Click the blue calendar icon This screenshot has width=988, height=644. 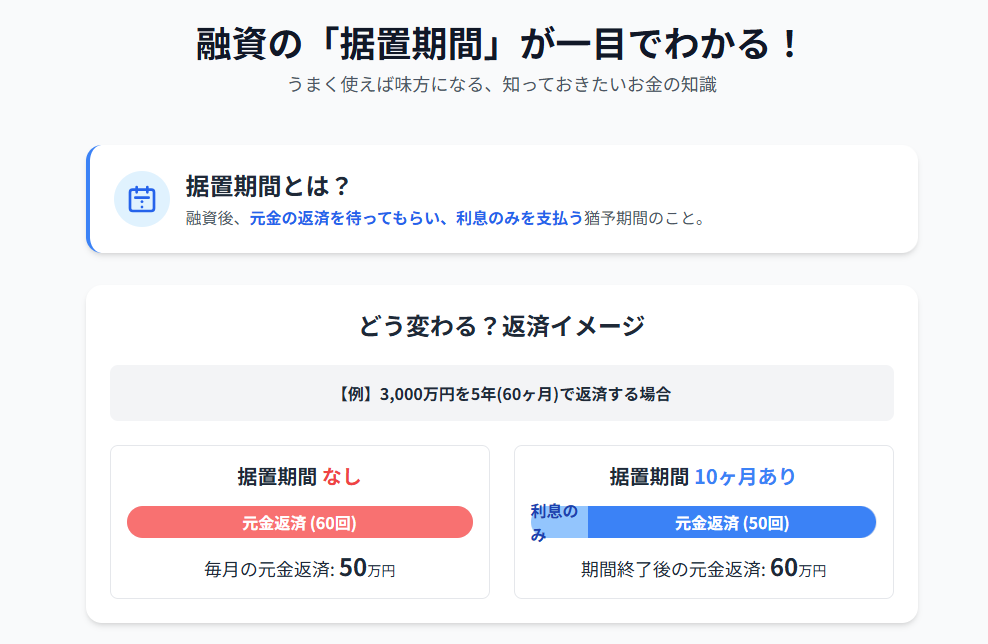[x=142, y=199]
